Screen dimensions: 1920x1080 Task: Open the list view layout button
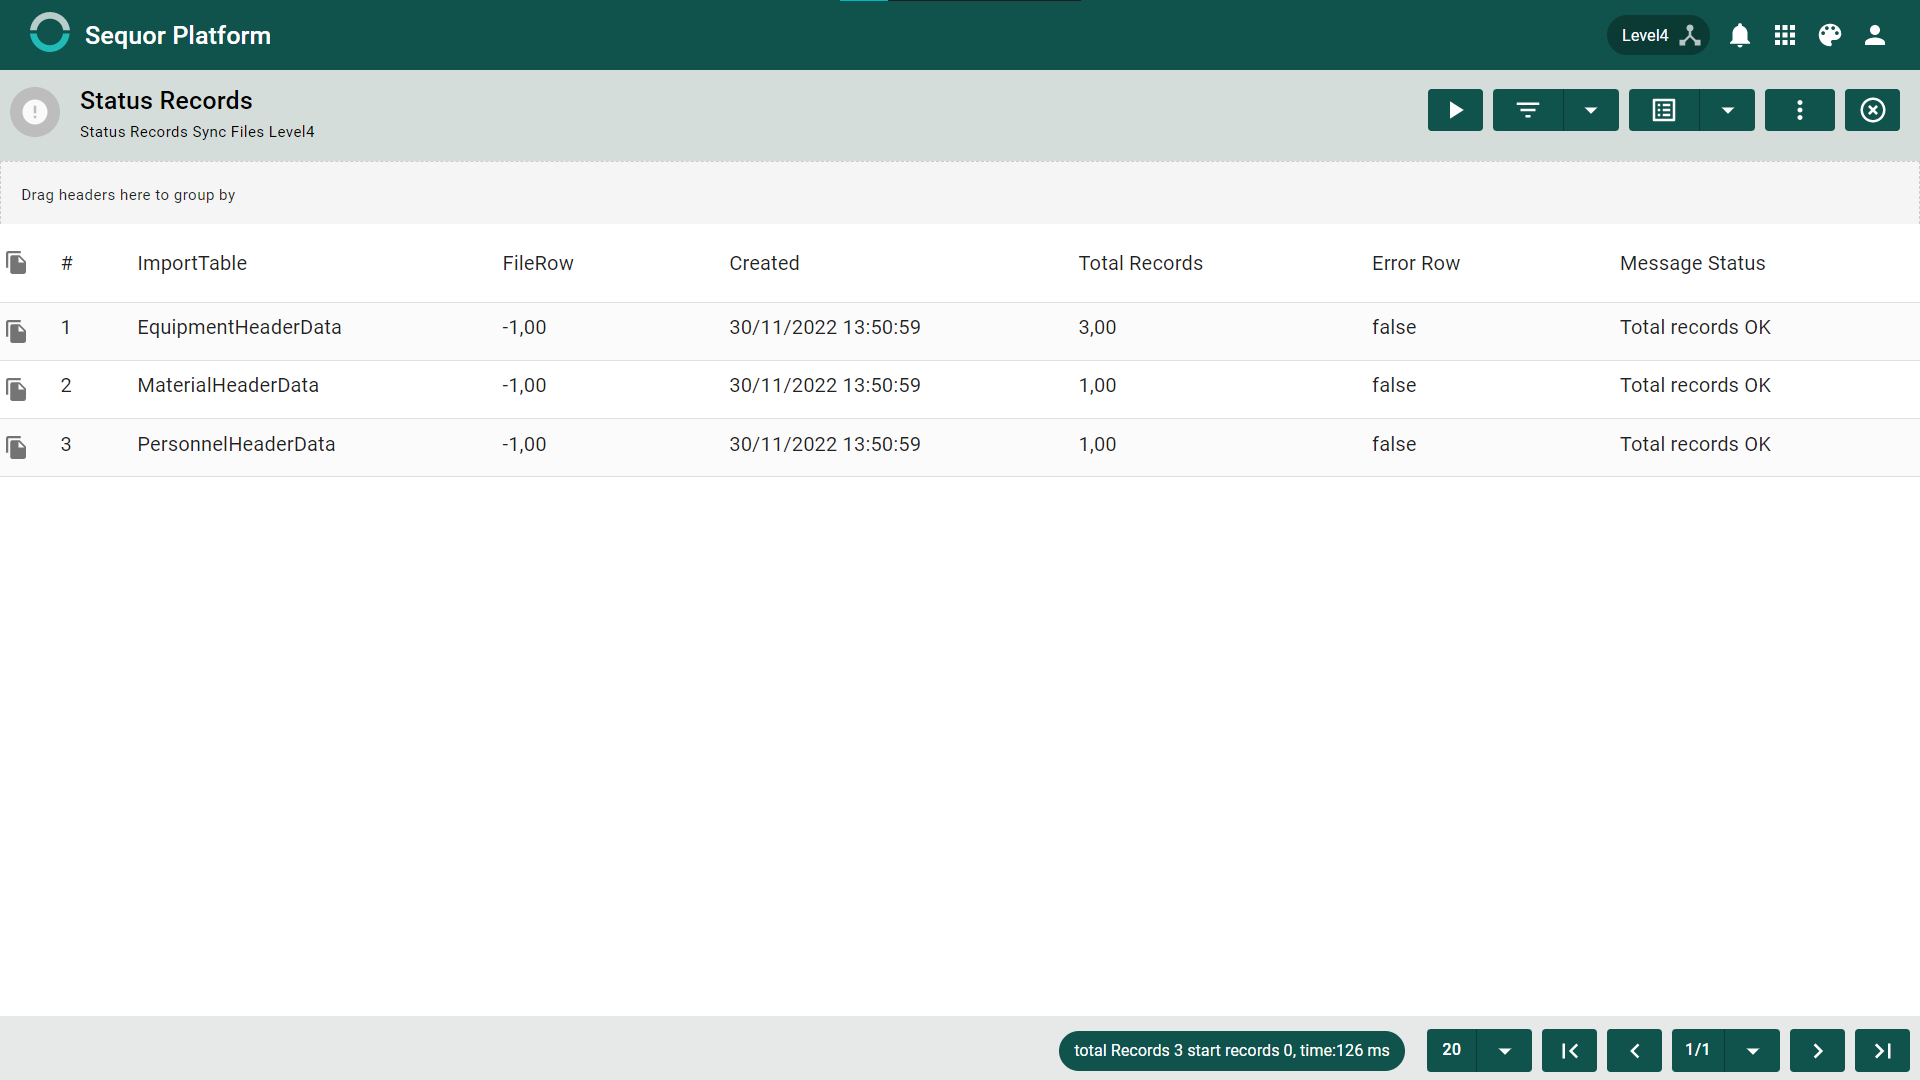tap(1664, 110)
